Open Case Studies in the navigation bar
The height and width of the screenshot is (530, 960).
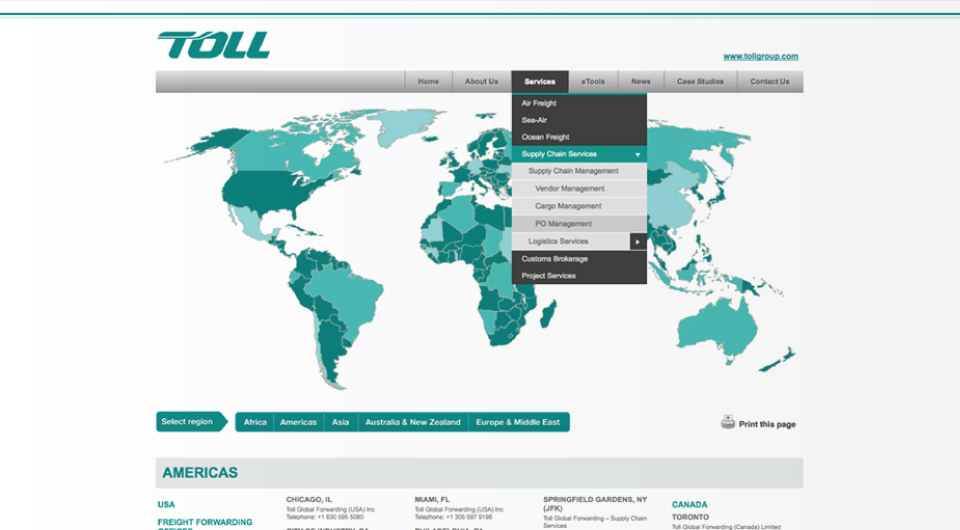tap(700, 81)
